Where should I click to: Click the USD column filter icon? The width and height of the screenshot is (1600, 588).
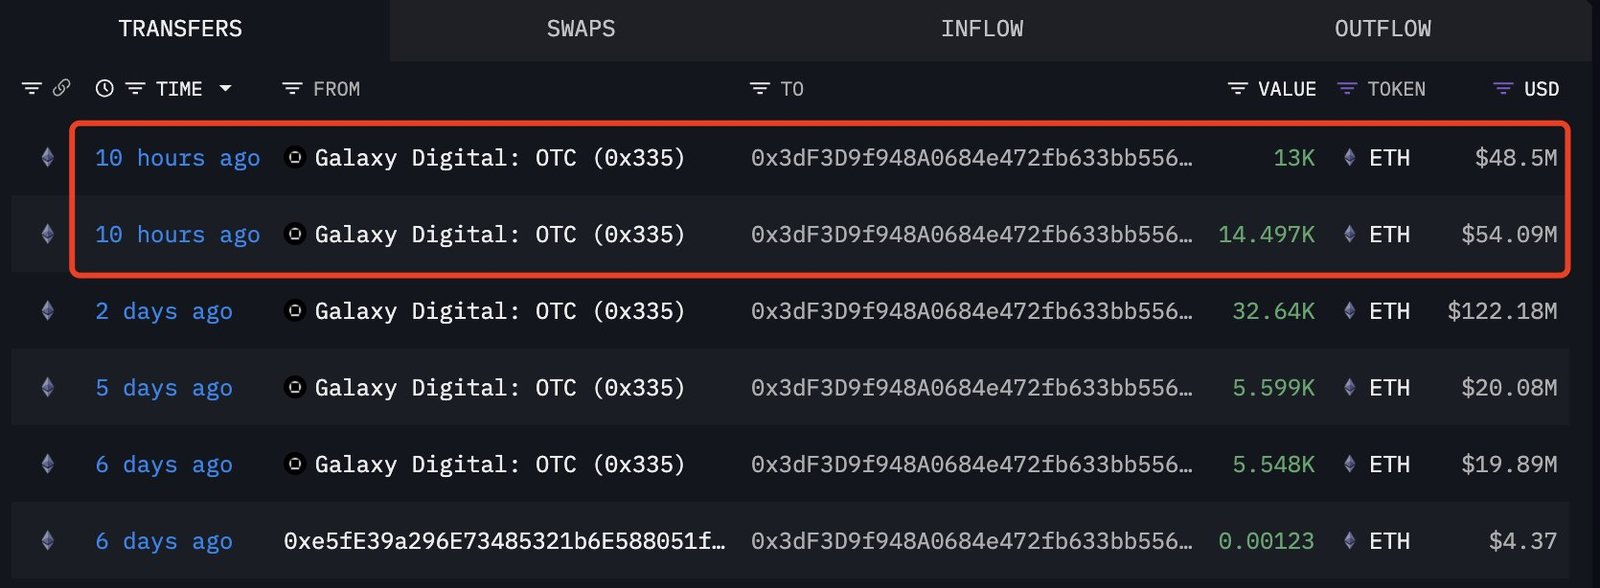[x=1502, y=89]
